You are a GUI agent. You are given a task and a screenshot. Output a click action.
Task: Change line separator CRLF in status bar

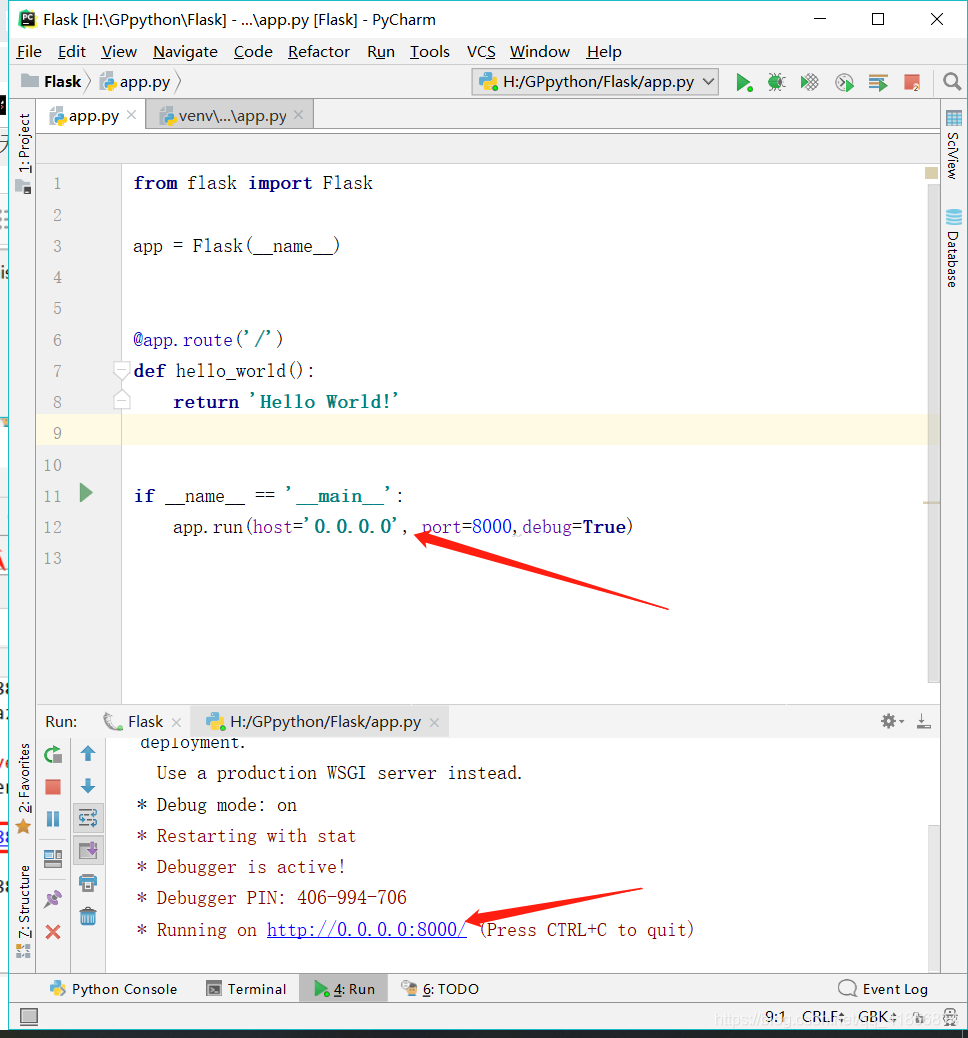(823, 1017)
